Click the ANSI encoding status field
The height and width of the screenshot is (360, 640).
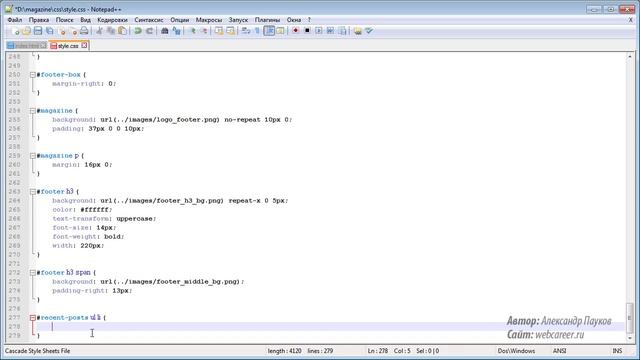click(x=559, y=351)
